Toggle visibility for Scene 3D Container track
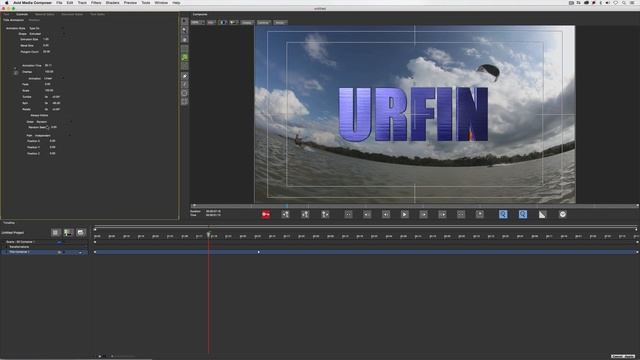Viewport: 640px width, 360px height. pyautogui.click(x=59, y=242)
